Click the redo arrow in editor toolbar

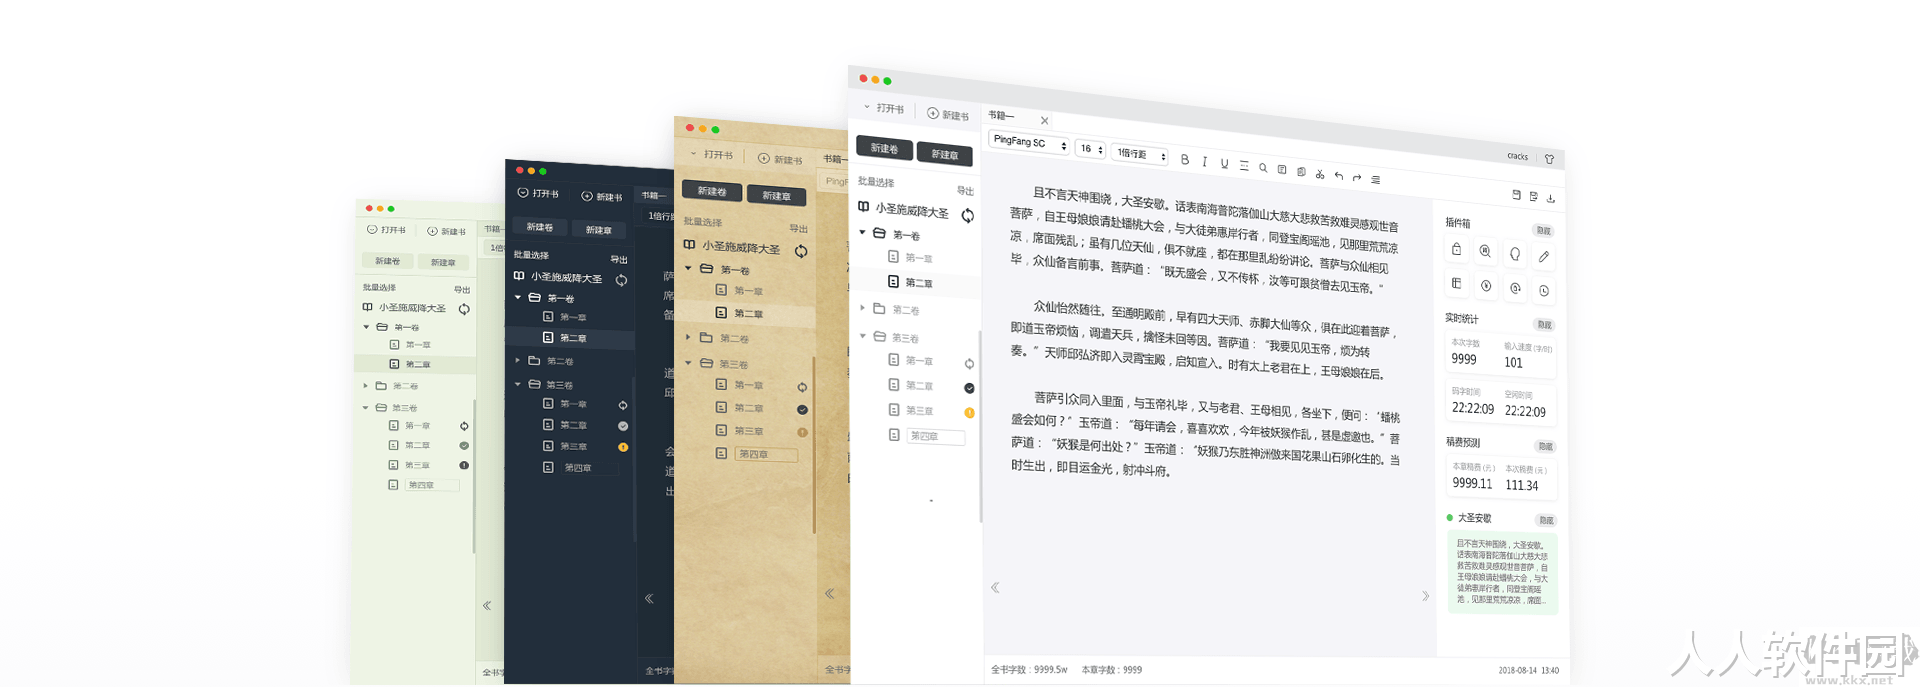pyautogui.click(x=1357, y=178)
